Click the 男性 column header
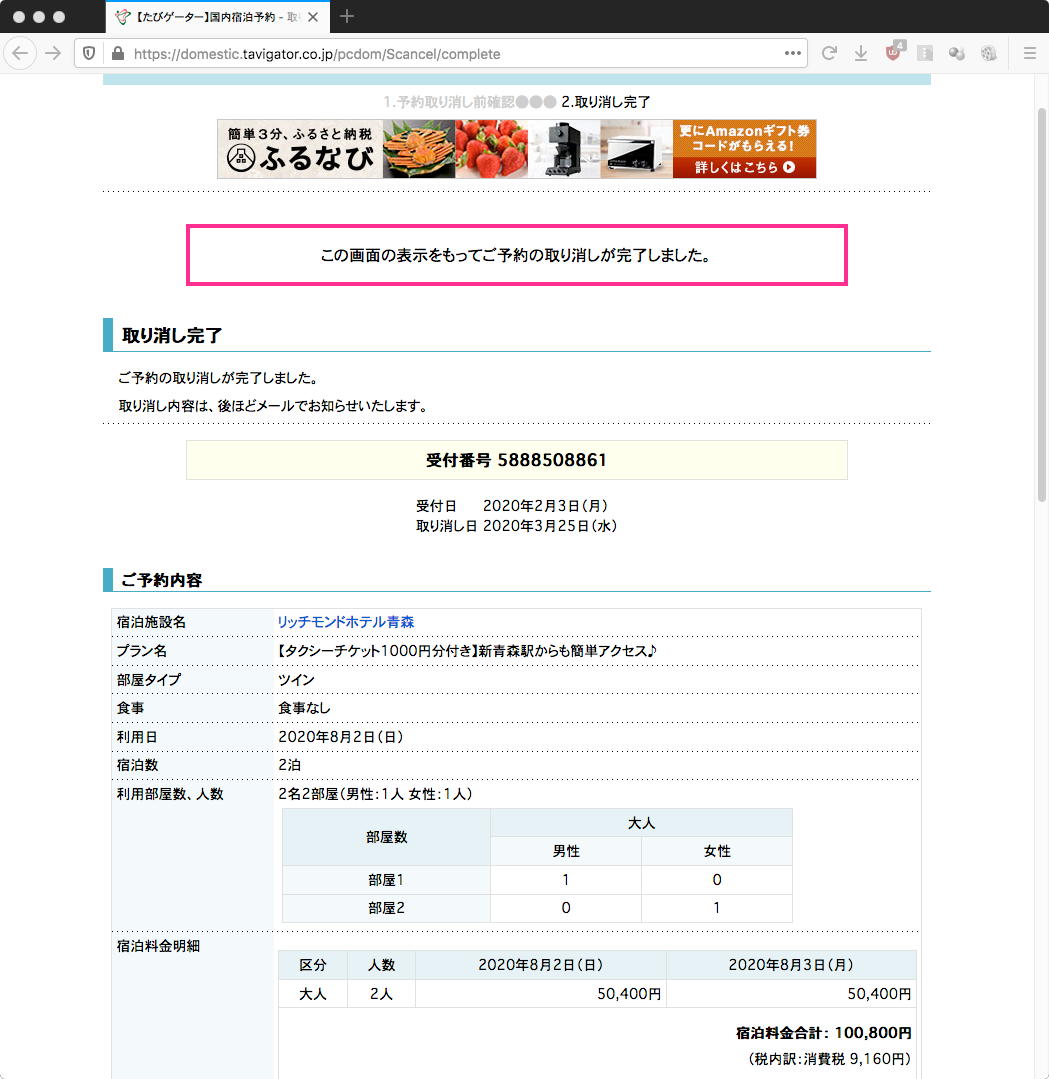The image size is (1049, 1079). click(x=566, y=851)
